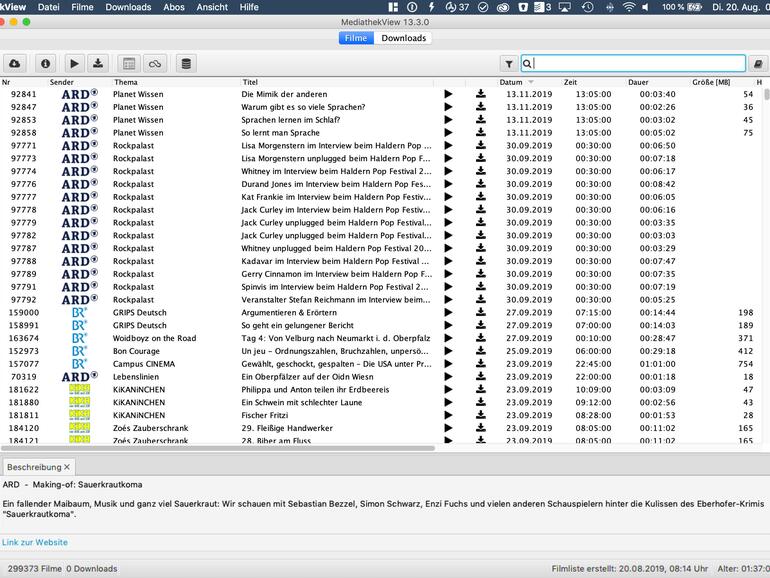Sort by the Thema column header
Image resolution: width=770 pixels, height=578 pixels.
tap(126, 82)
